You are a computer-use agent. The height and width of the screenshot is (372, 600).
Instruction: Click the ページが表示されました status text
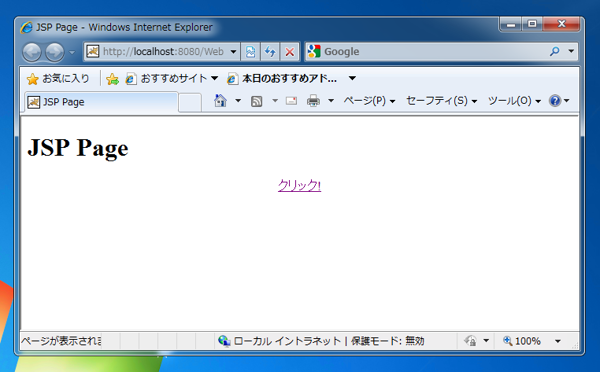tap(61, 341)
